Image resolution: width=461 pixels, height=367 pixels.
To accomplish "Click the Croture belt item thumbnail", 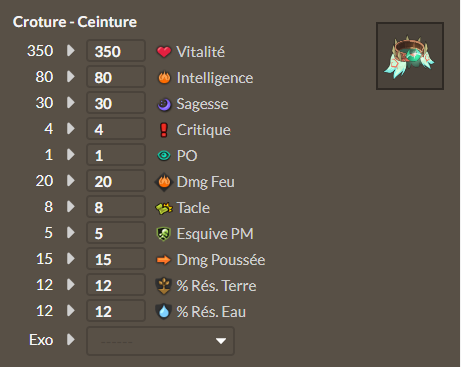I will 410,56.
